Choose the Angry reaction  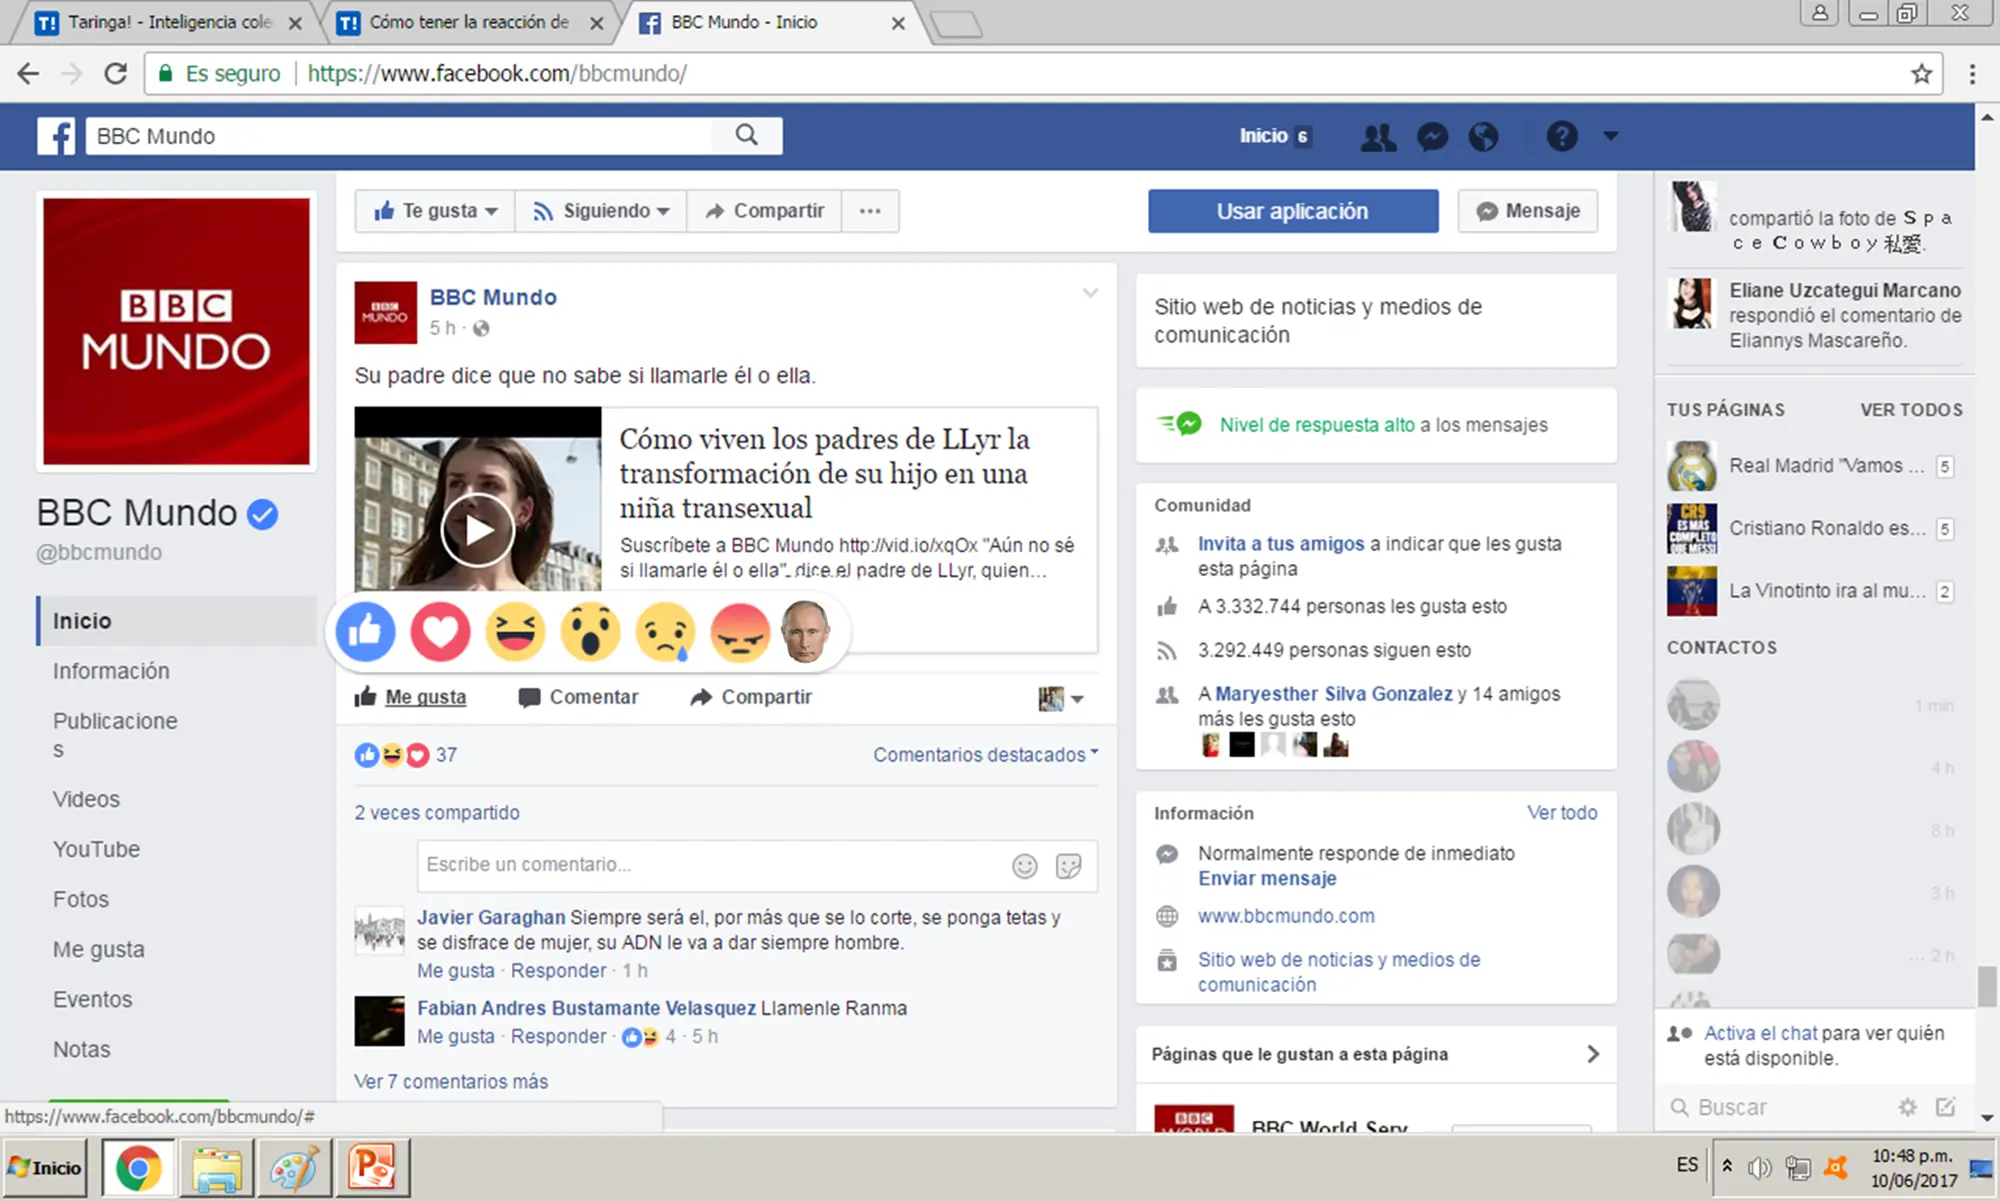pos(740,632)
